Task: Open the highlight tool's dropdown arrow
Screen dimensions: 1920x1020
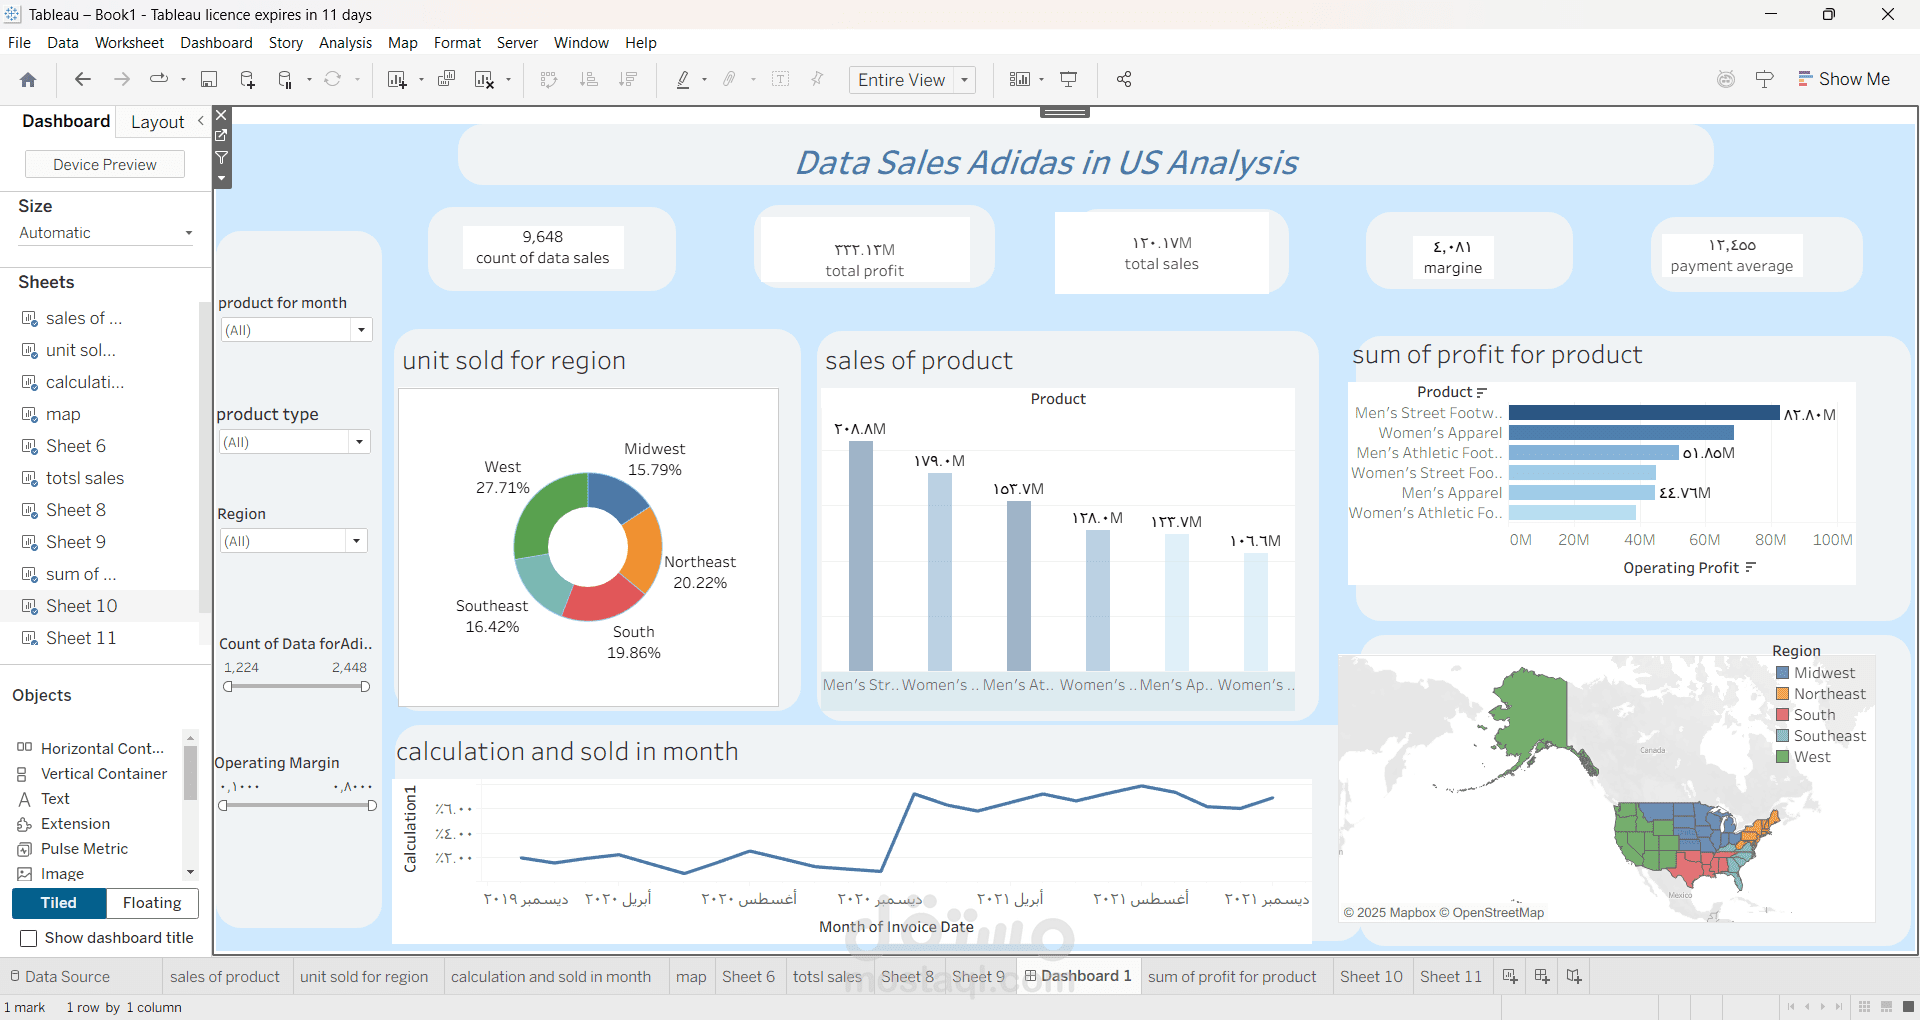Action: coord(705,80)
